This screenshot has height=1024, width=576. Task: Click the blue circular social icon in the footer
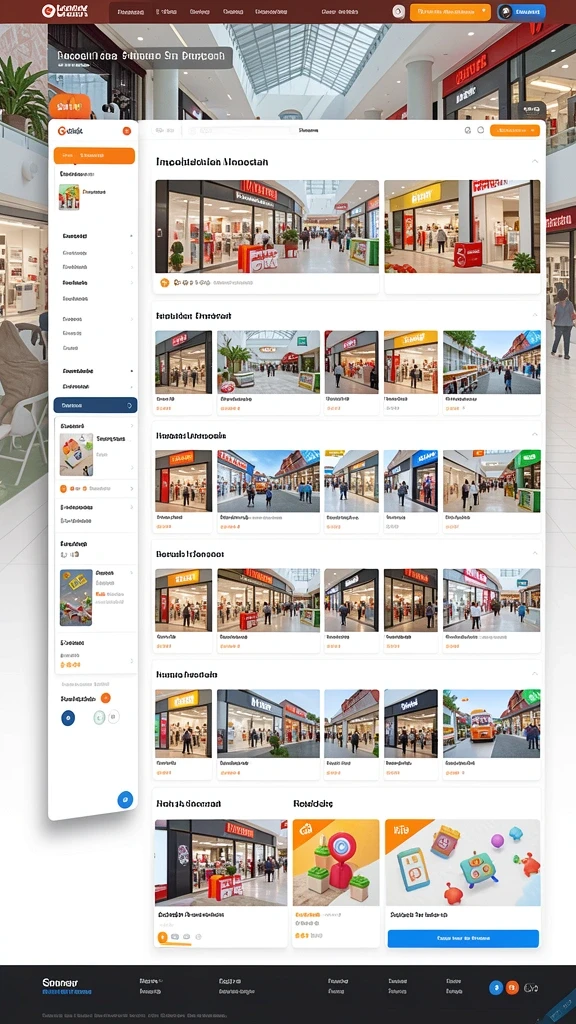[x=496, y=987]
